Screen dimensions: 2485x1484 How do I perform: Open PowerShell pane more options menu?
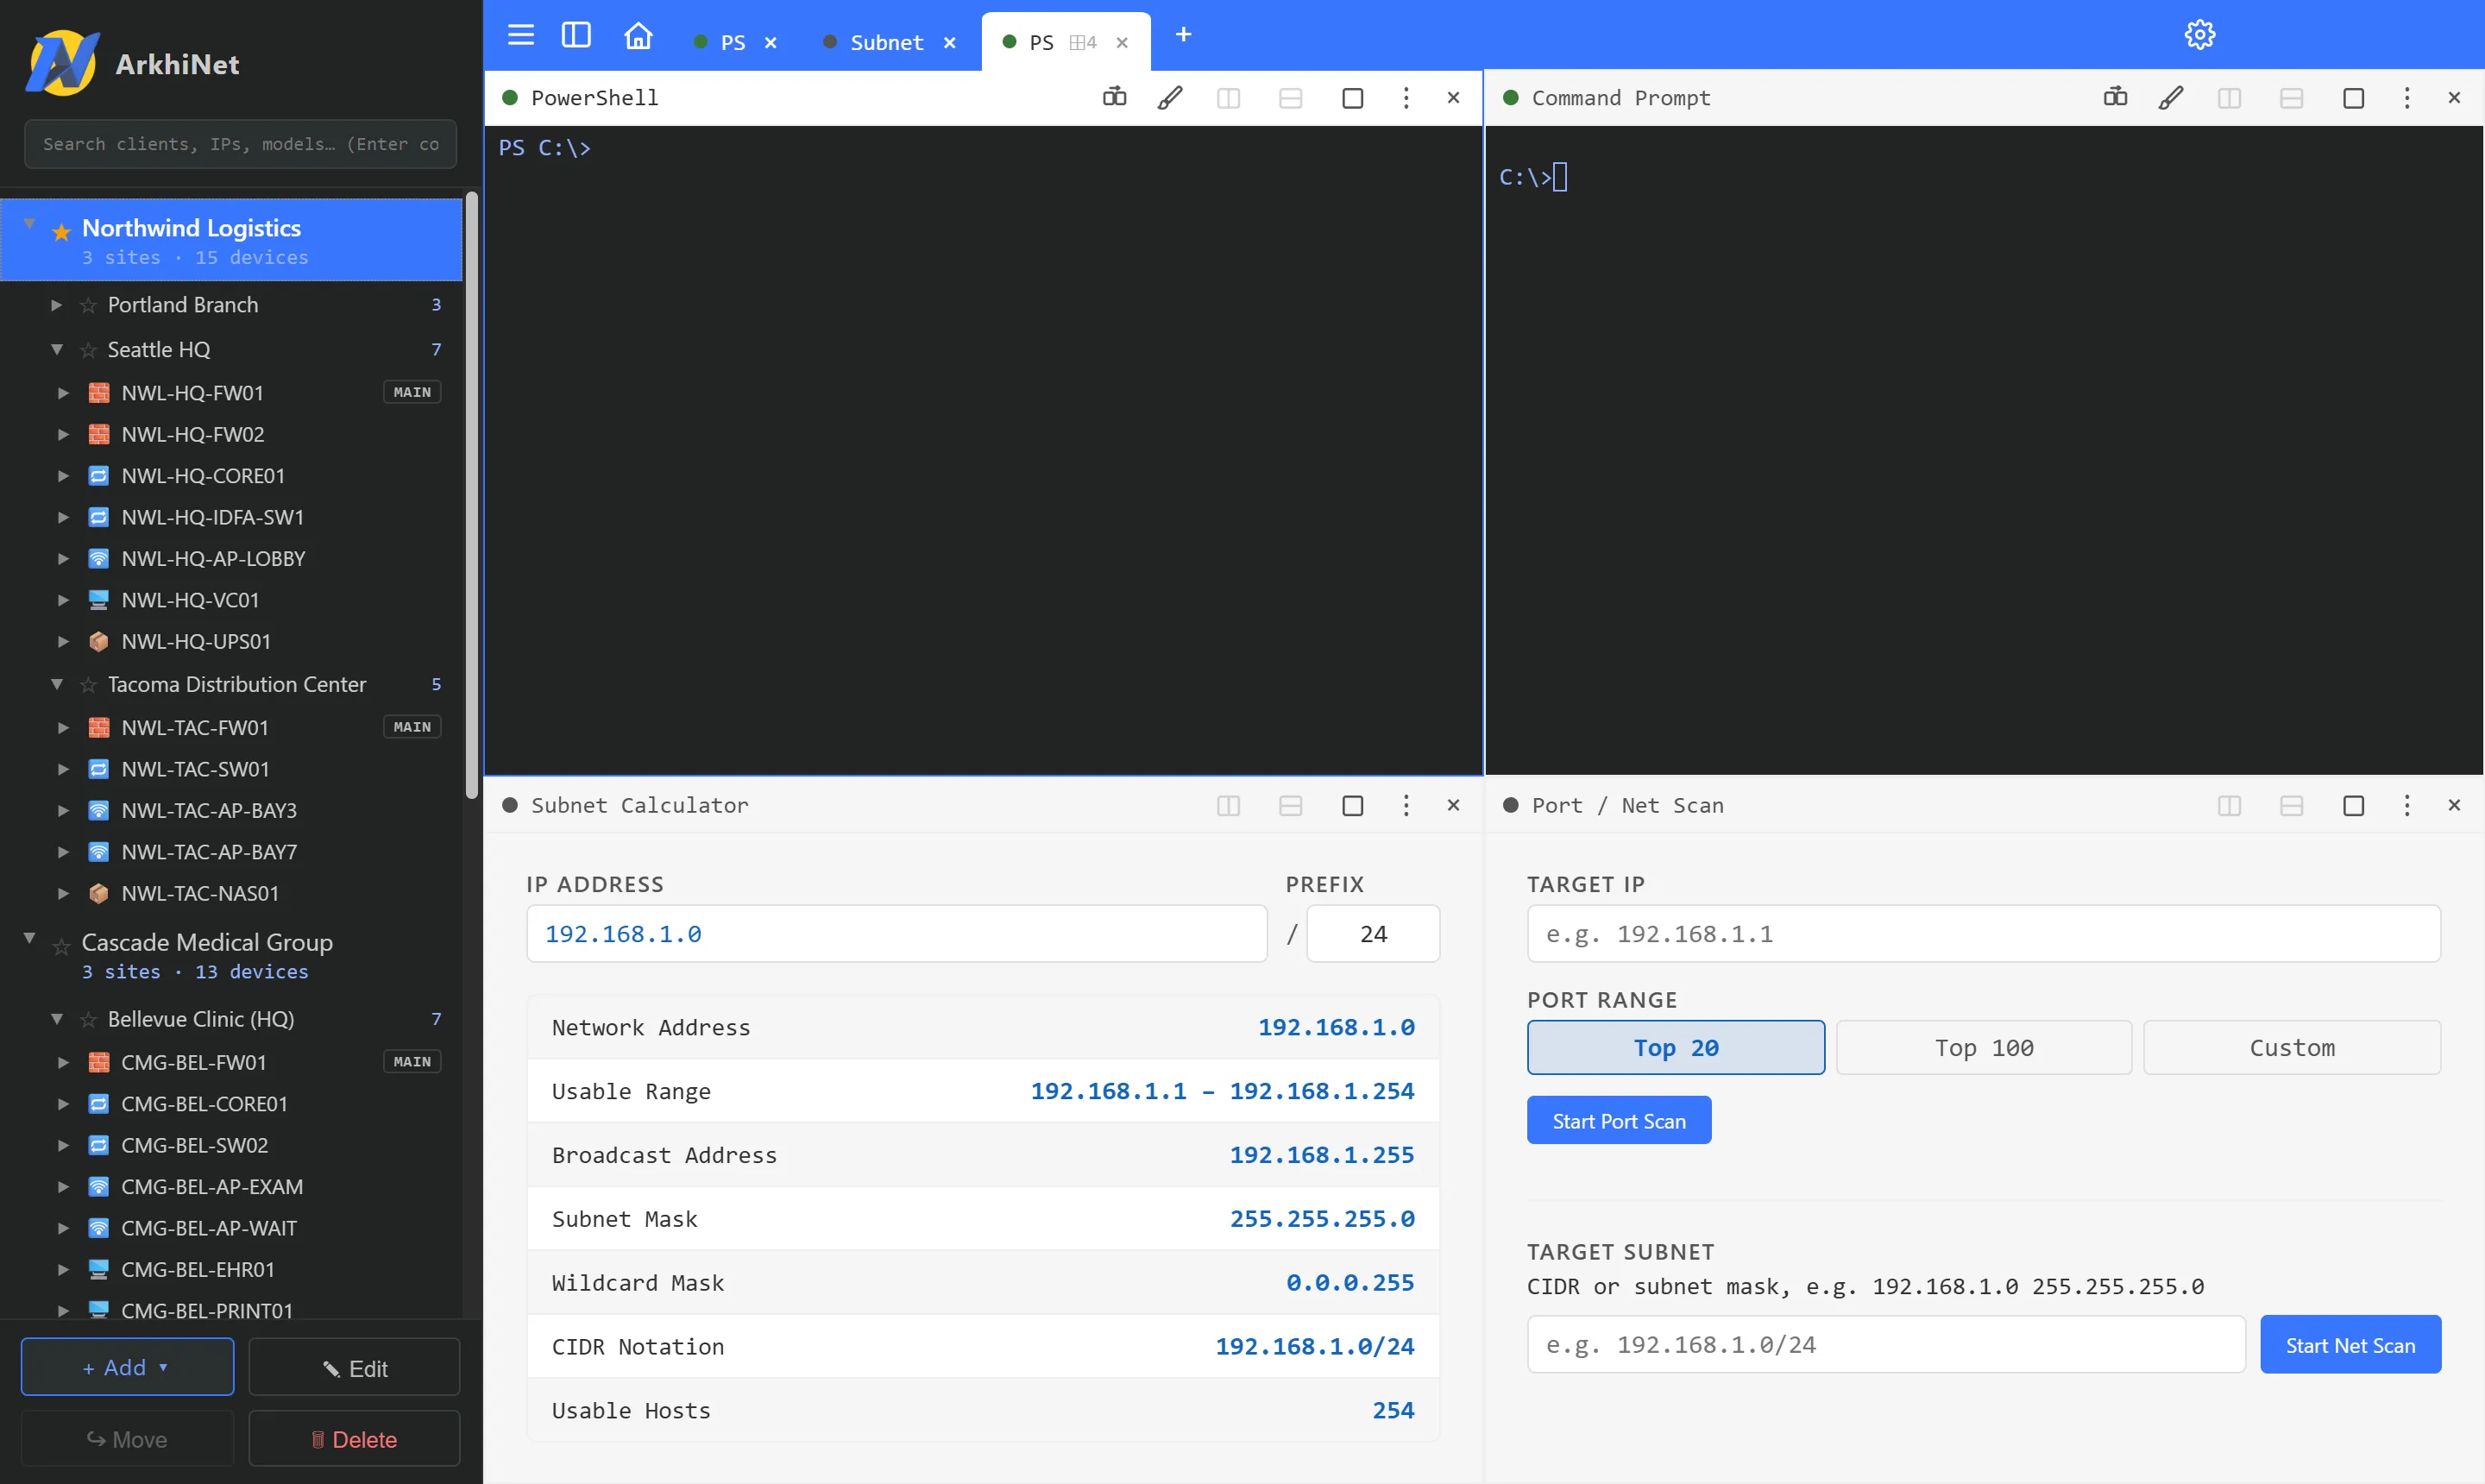(x=1406, y=98)
